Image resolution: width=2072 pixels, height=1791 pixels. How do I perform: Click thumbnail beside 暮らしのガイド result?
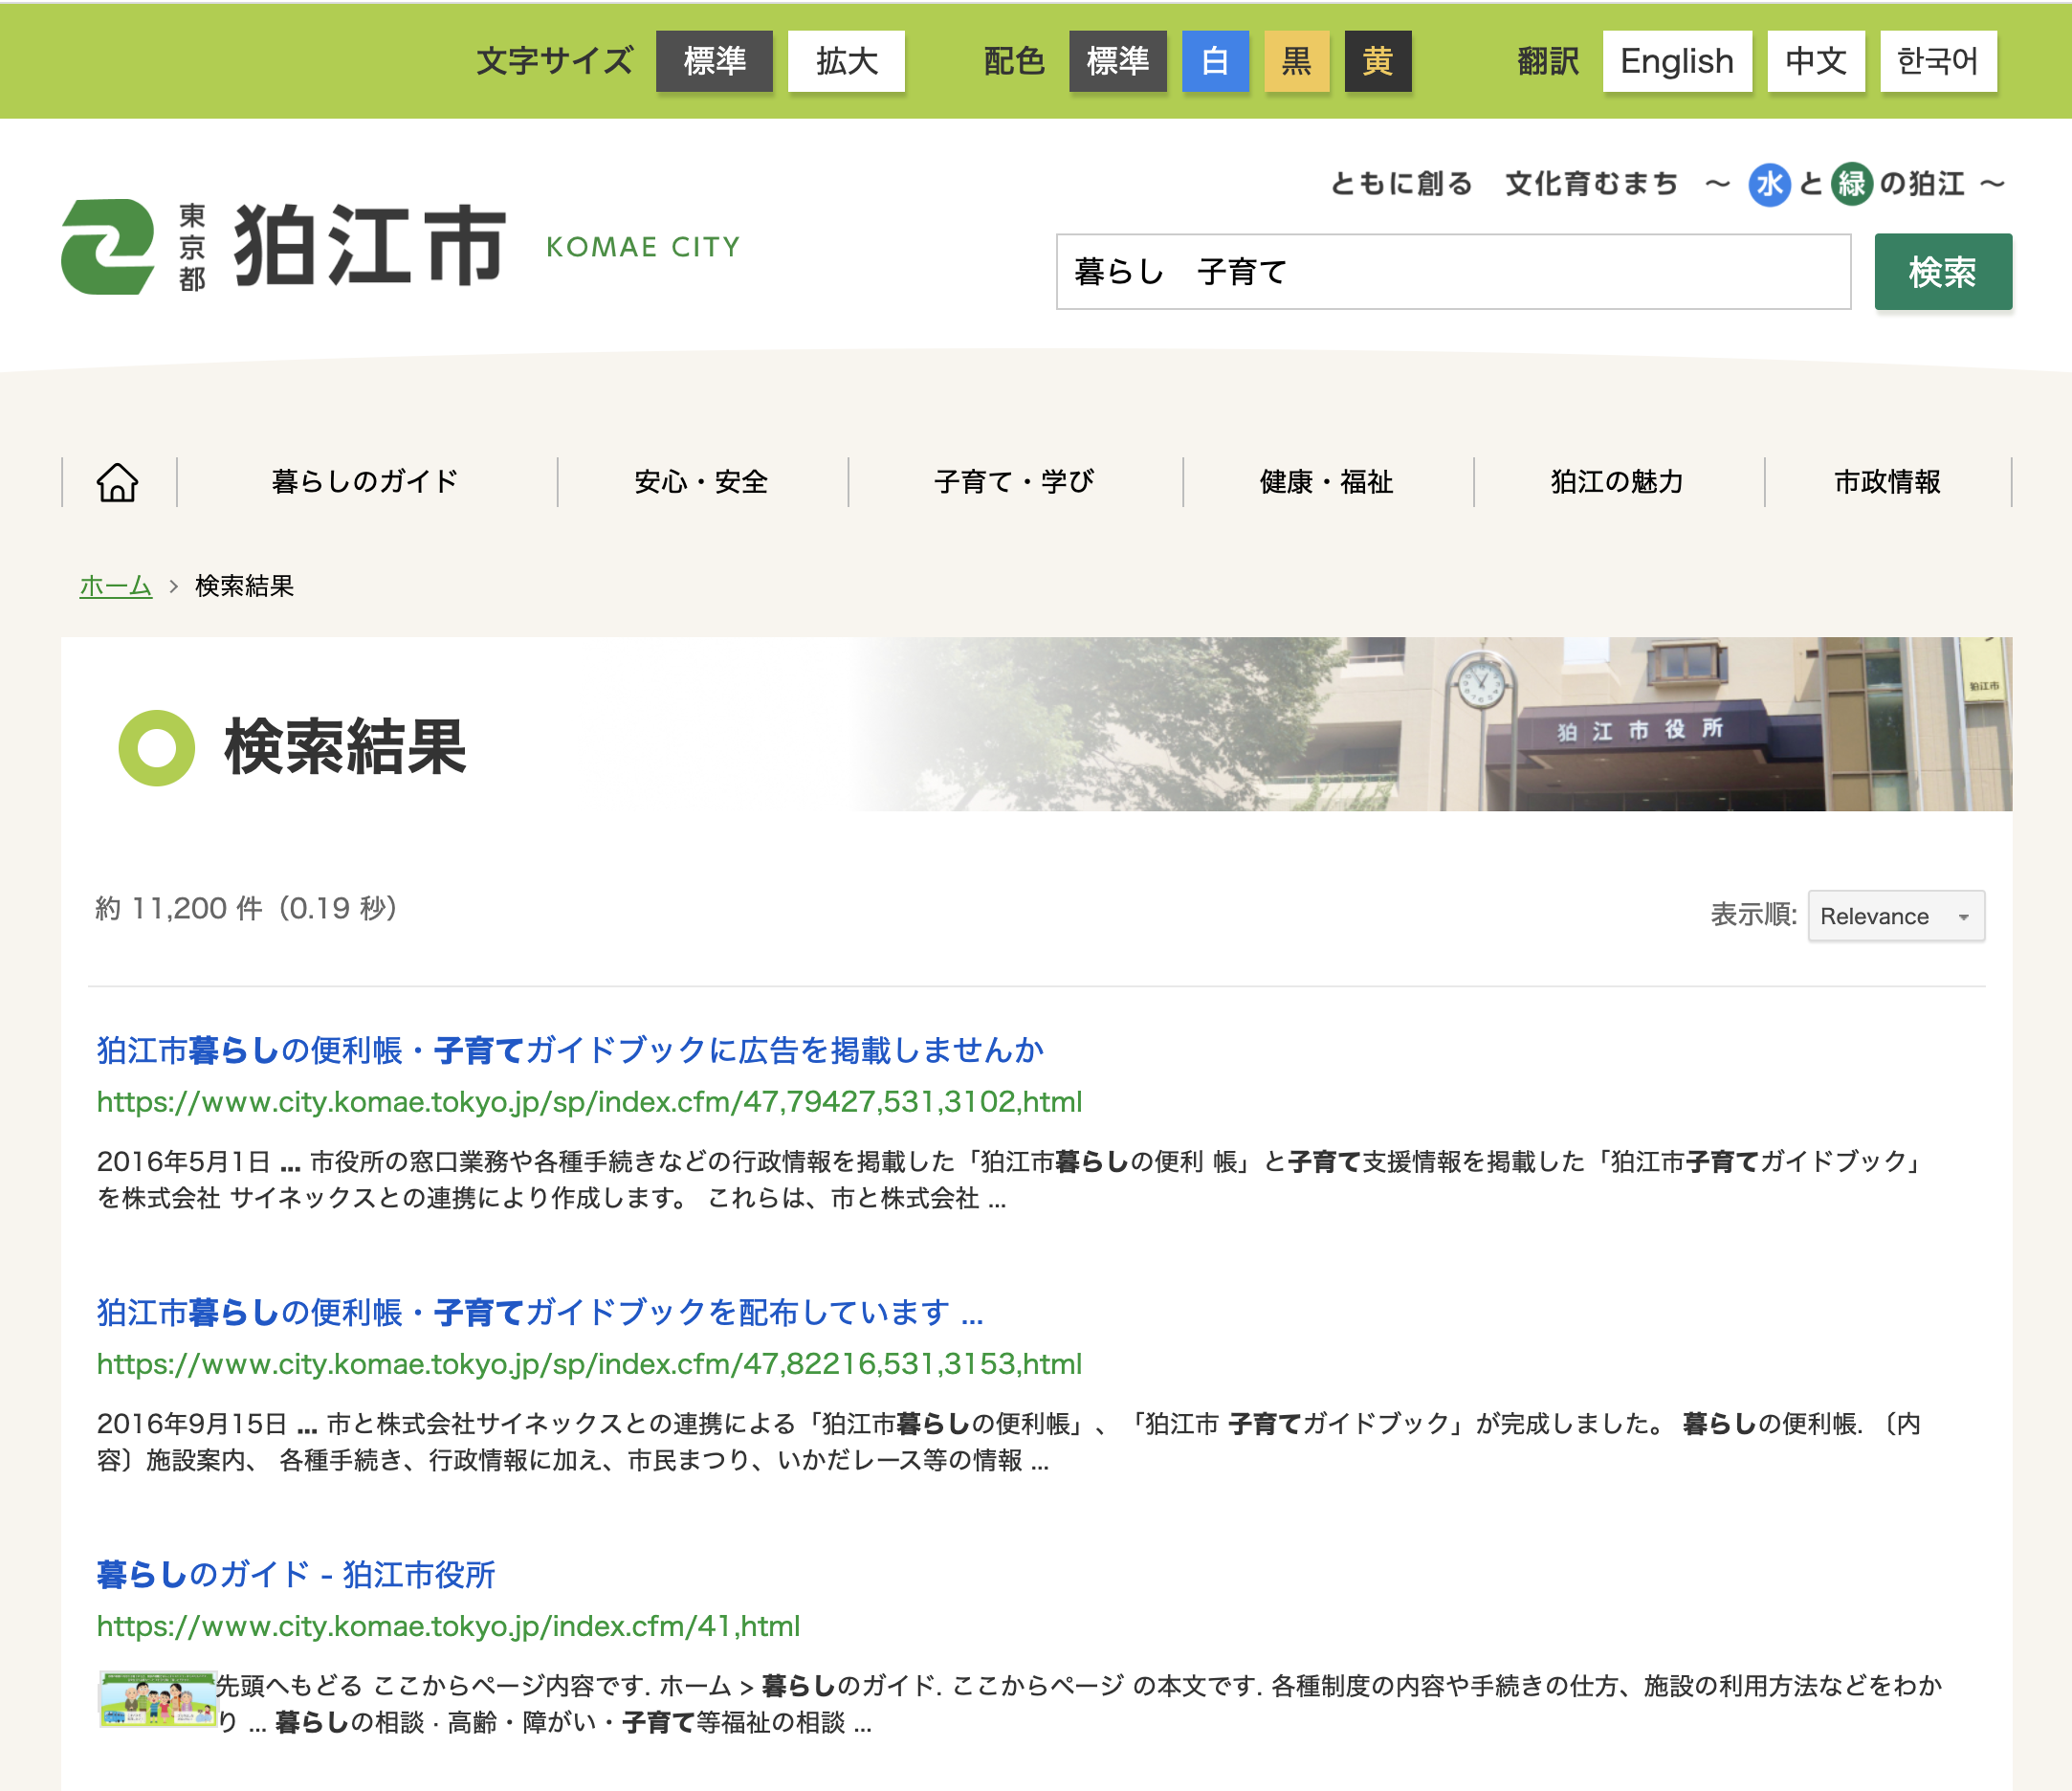[x=157, y=1698]
